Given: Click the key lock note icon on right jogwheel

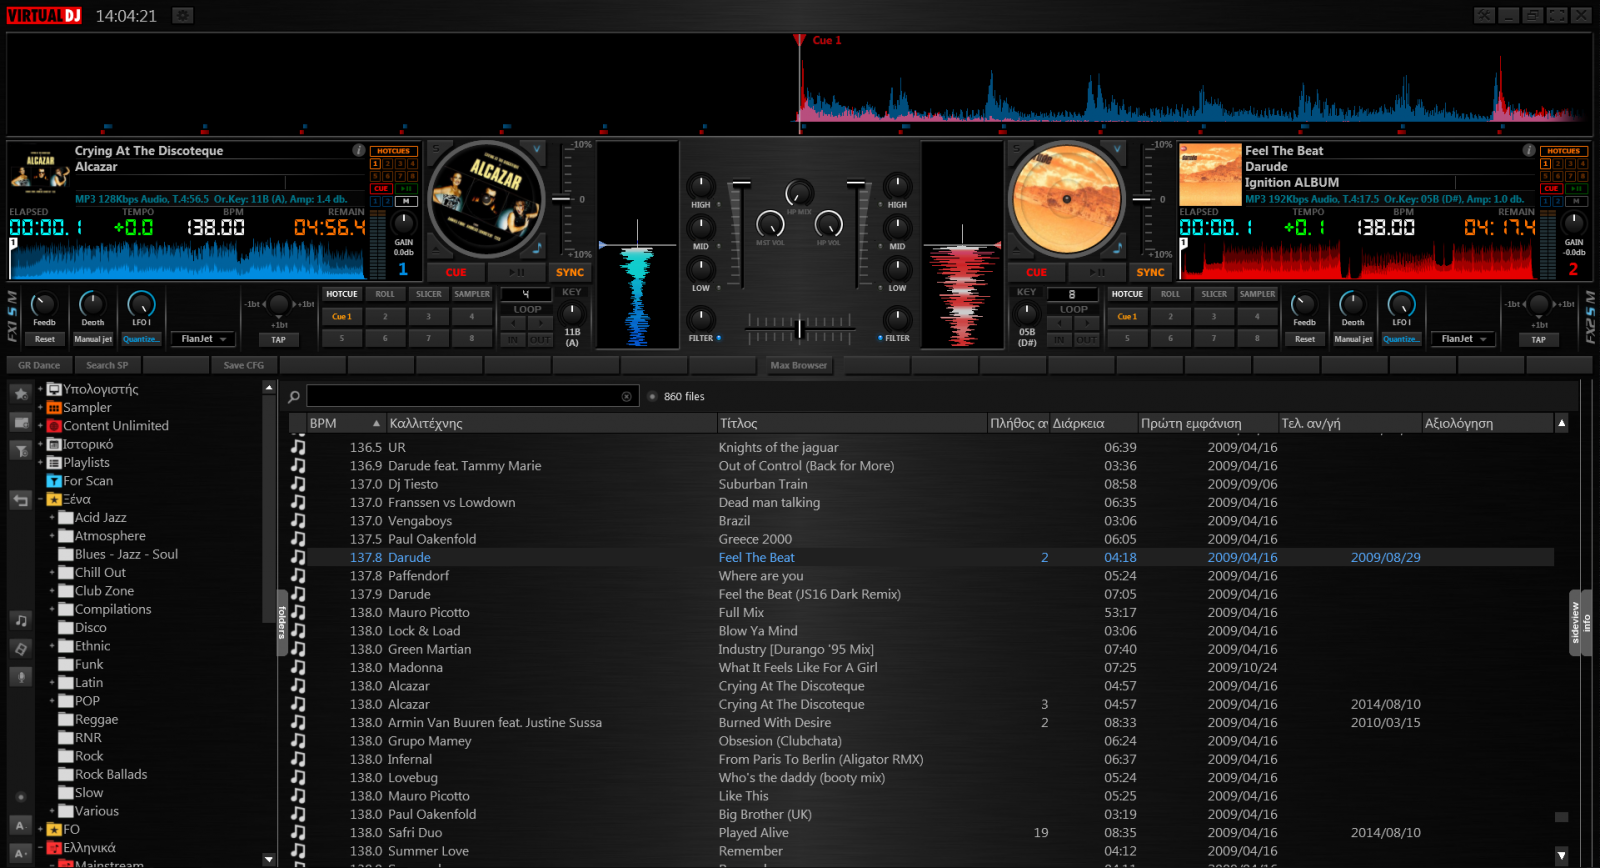Looking at the screenshot, I should 1117,248.
